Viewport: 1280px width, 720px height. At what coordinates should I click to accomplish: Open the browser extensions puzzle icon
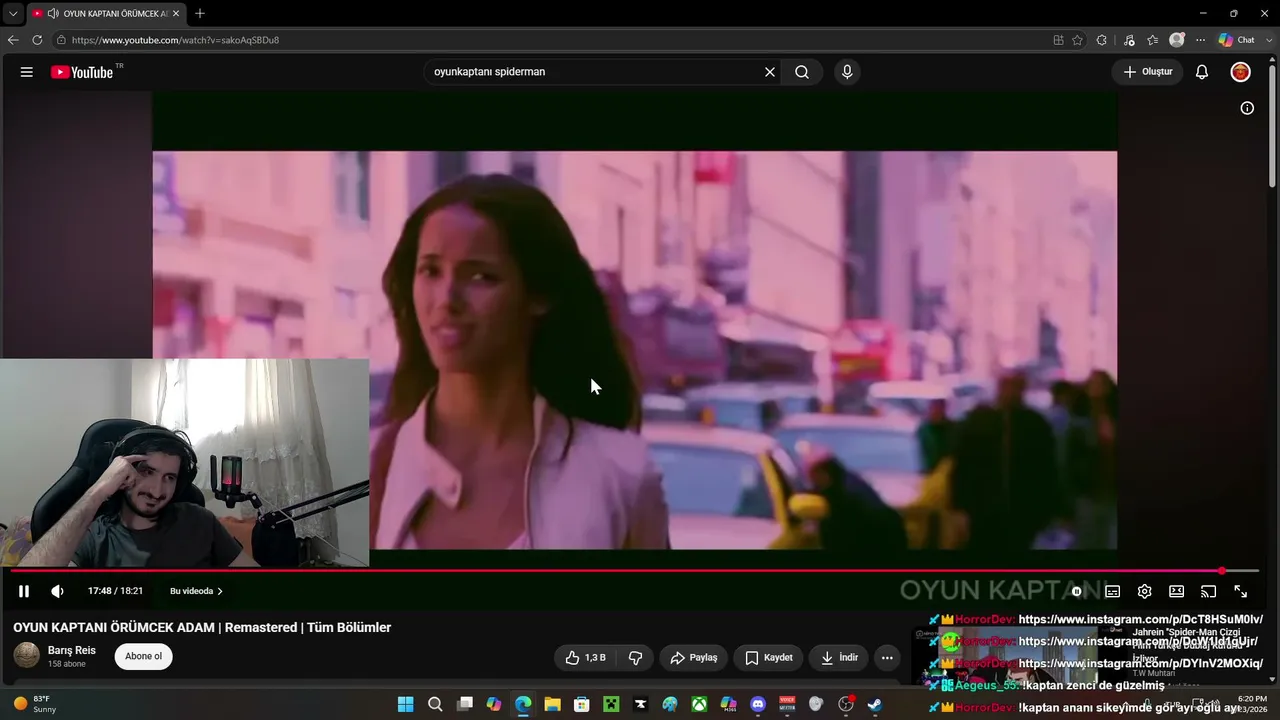(x=1102, y=40)
